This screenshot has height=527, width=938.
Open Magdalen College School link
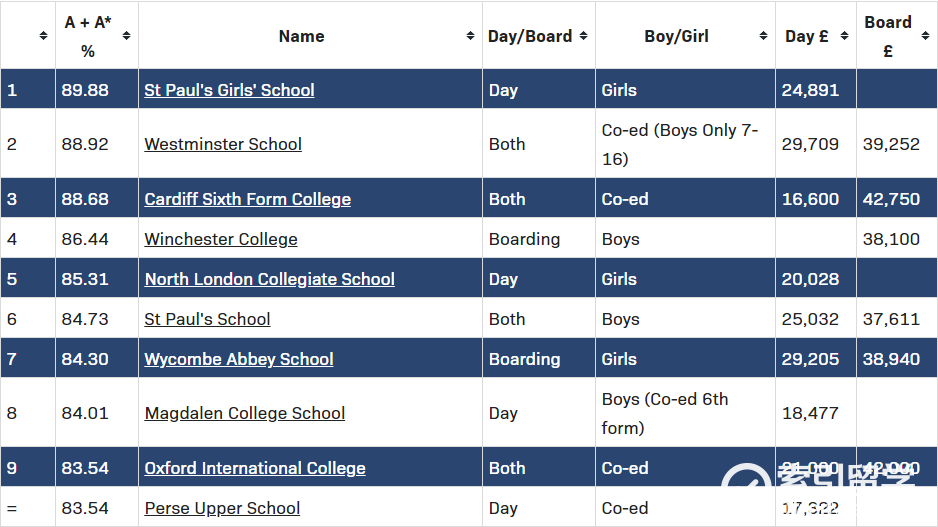[x=245, y=413]
